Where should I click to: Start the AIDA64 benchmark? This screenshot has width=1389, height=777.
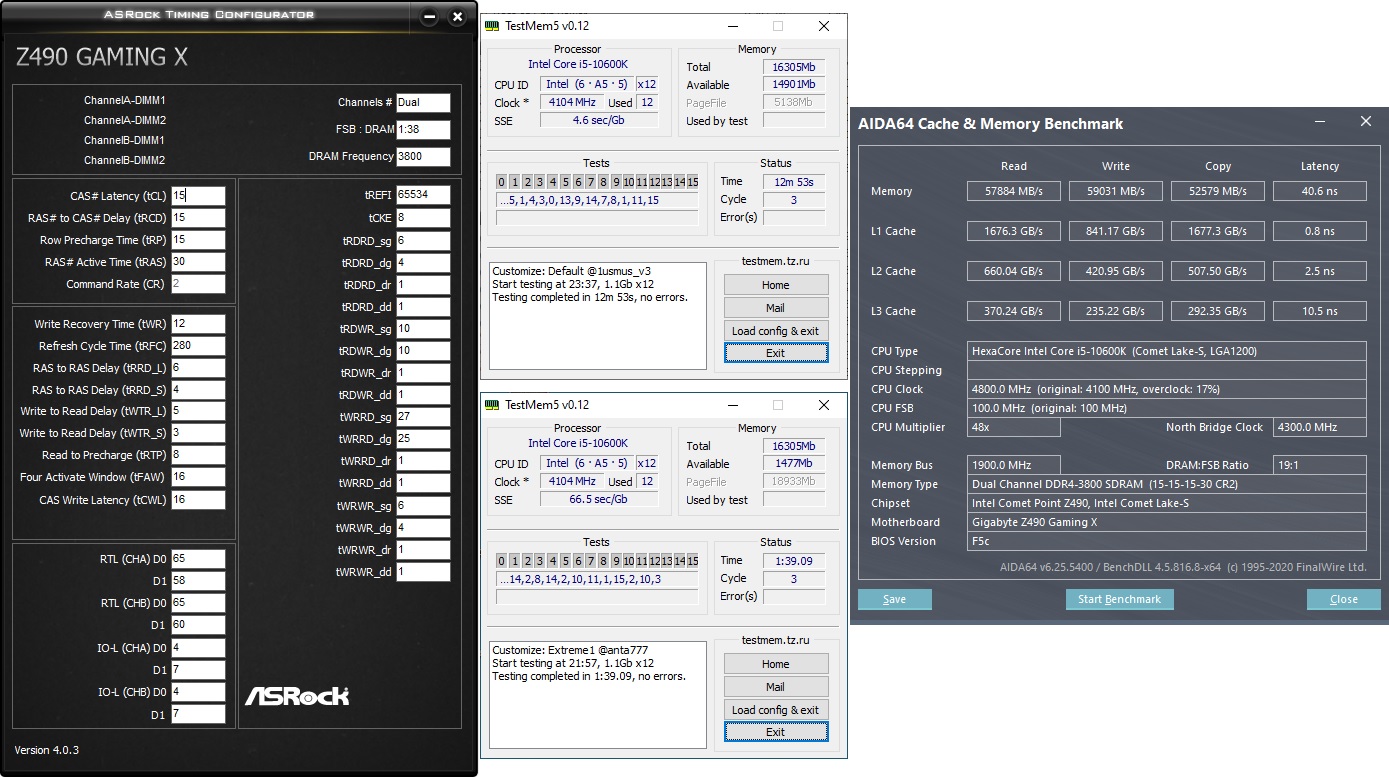[1119, 599]
